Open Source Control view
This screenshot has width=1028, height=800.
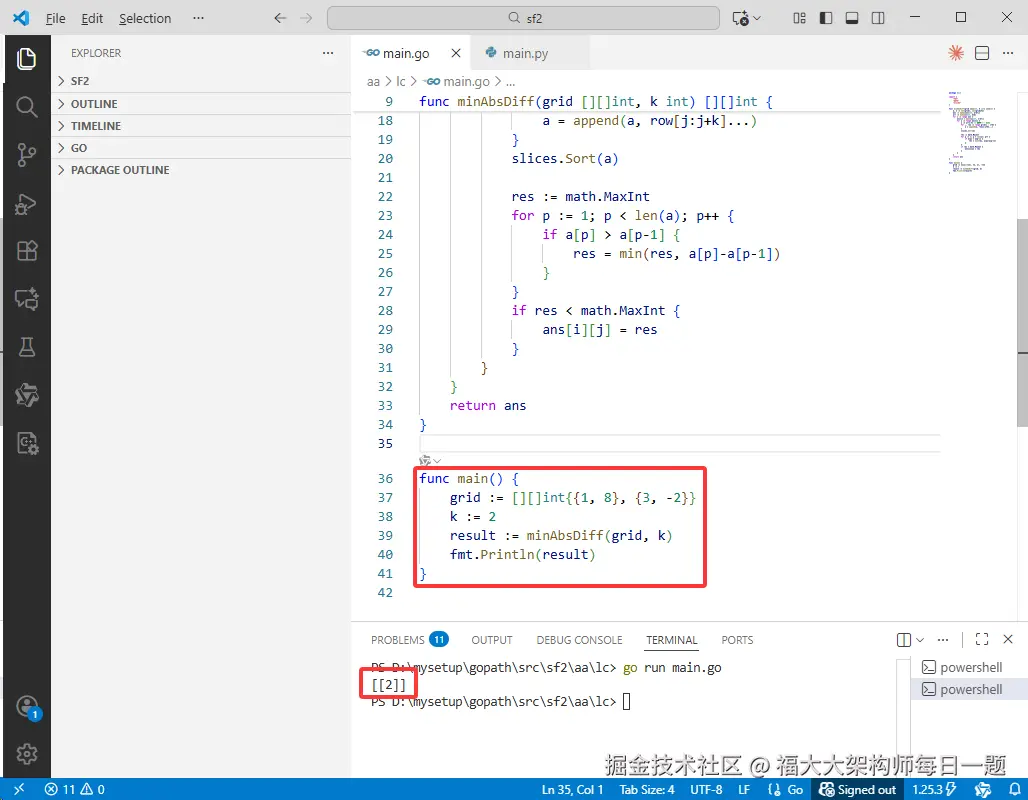pos(26,155)
